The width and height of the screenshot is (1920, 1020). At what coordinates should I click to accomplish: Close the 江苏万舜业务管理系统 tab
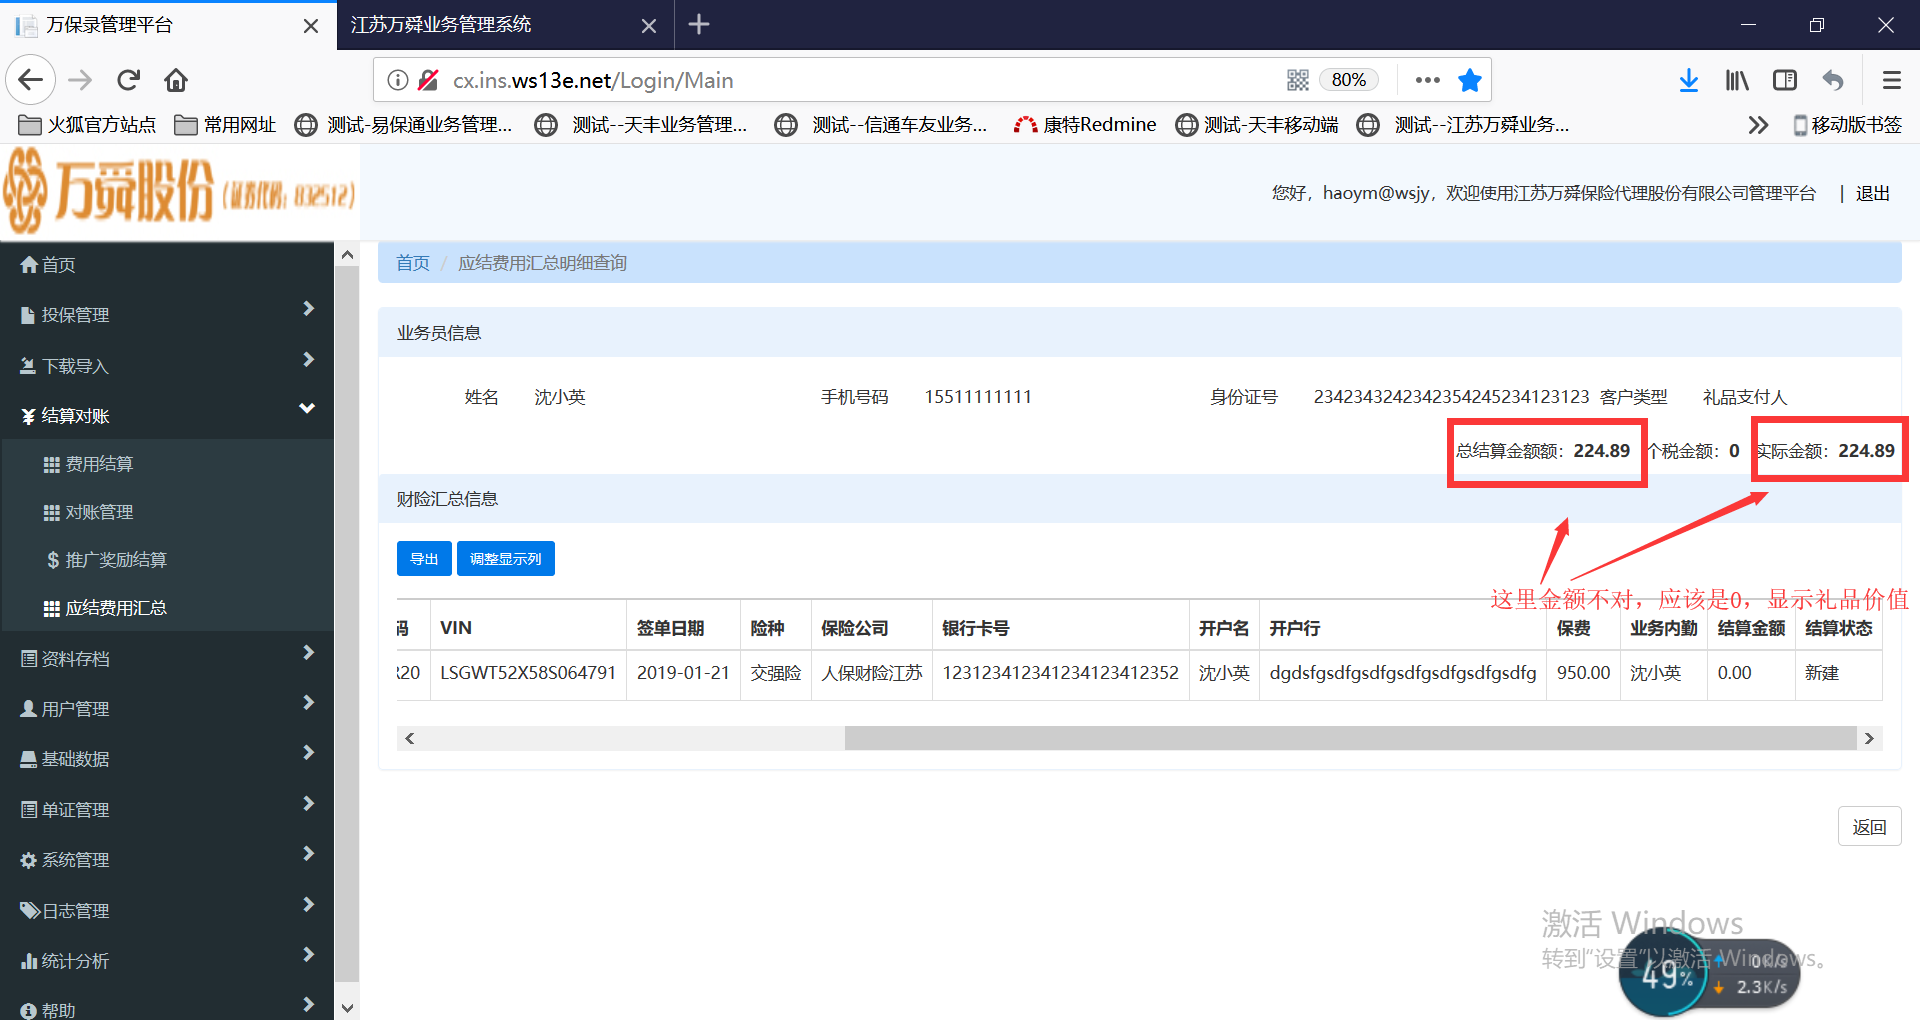[x=649, y=26]
